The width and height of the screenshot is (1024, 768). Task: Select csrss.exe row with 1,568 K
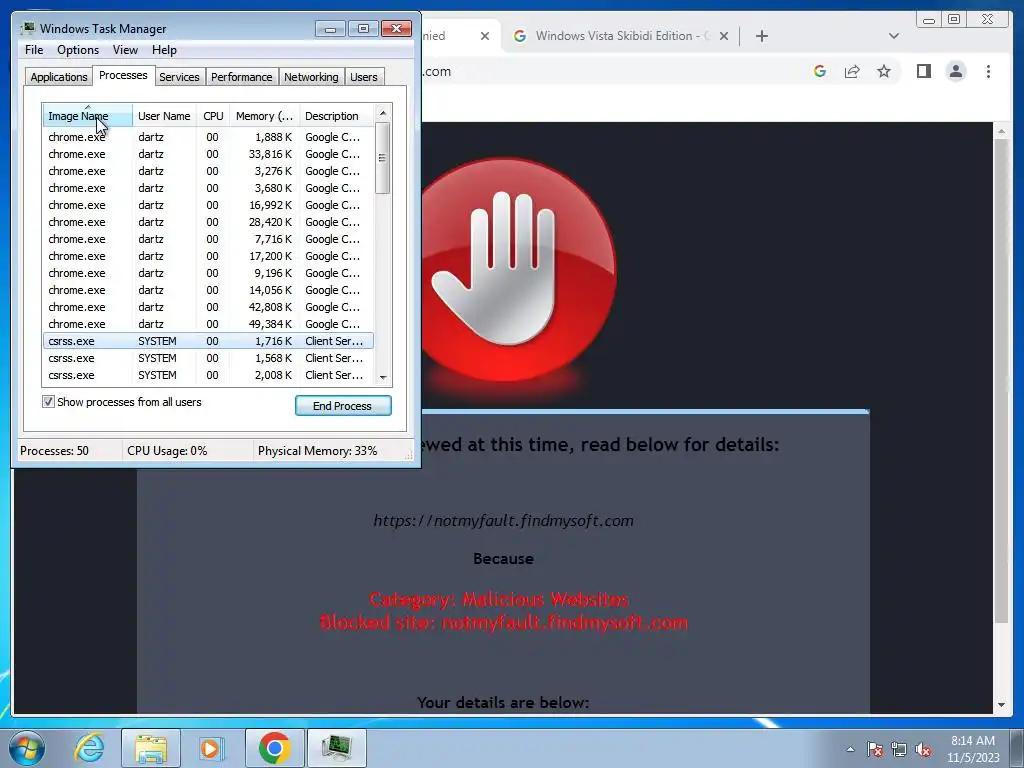(x=208, y=358)
